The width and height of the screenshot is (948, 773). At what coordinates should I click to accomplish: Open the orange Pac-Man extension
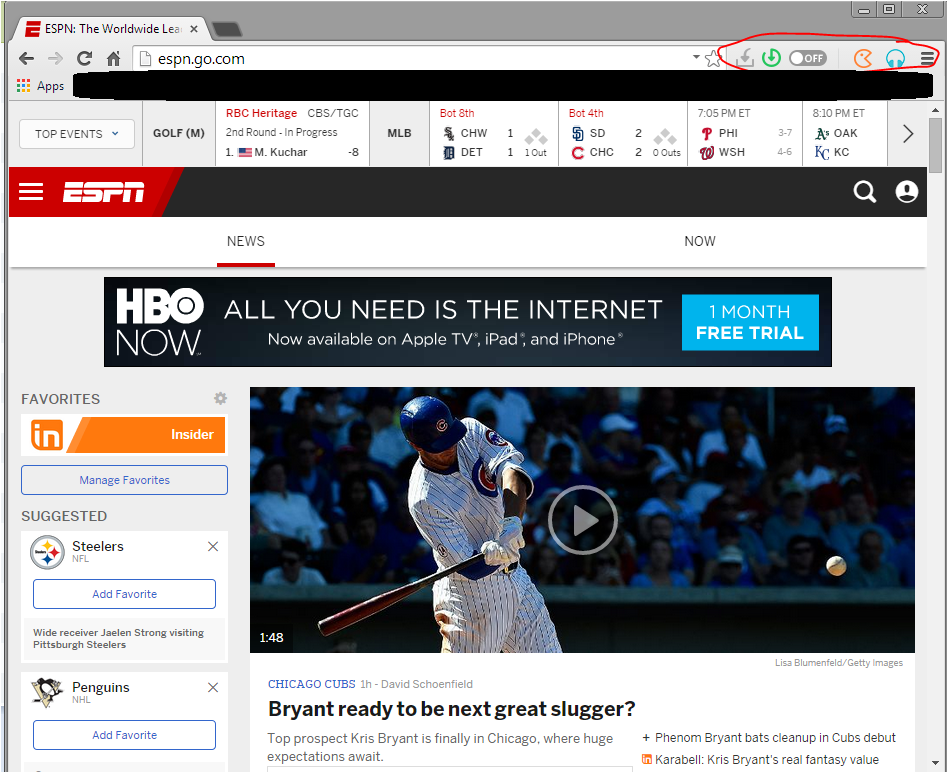click(862, 58)
